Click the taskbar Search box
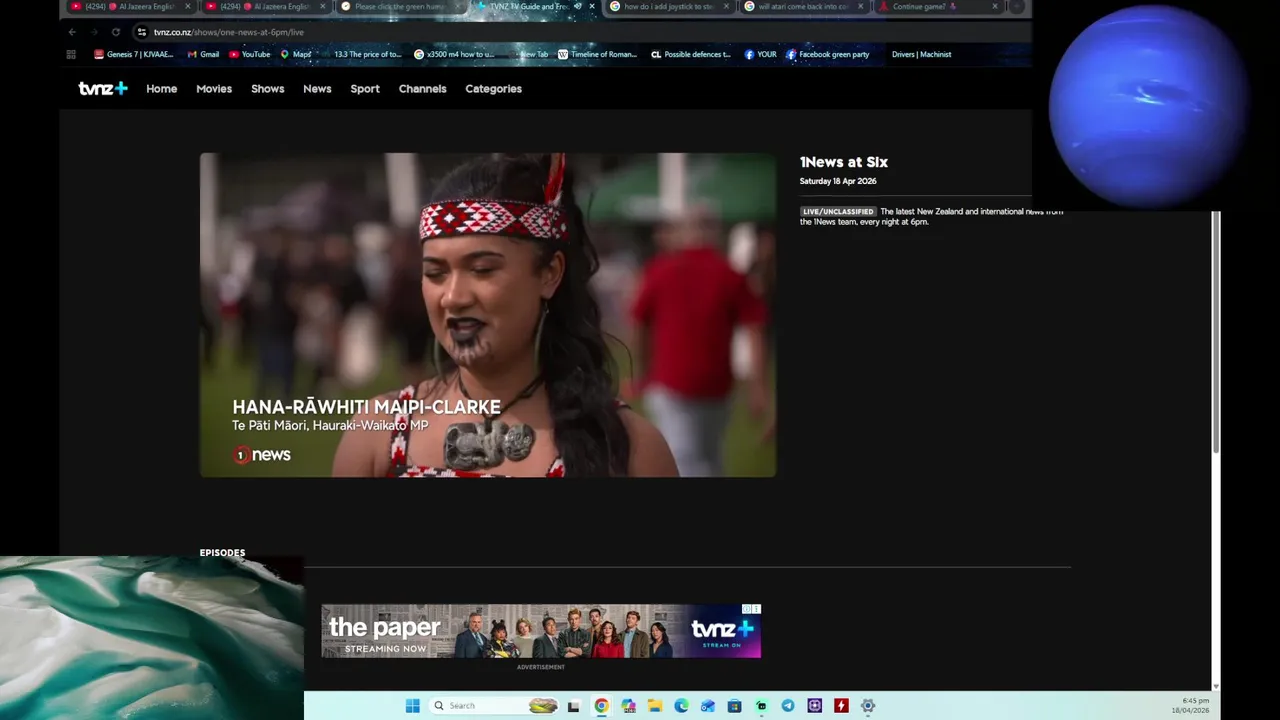Screen dimensions: 1280x720 click(494, 706)
